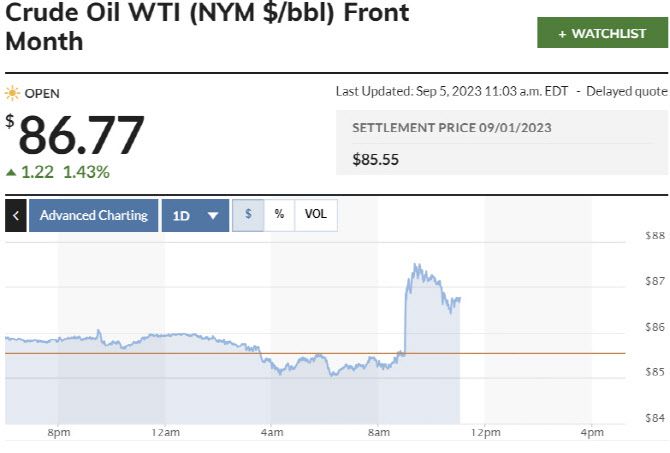Open the 1D time range dropdown
The image size is (670, 453).
pos(195,215)
